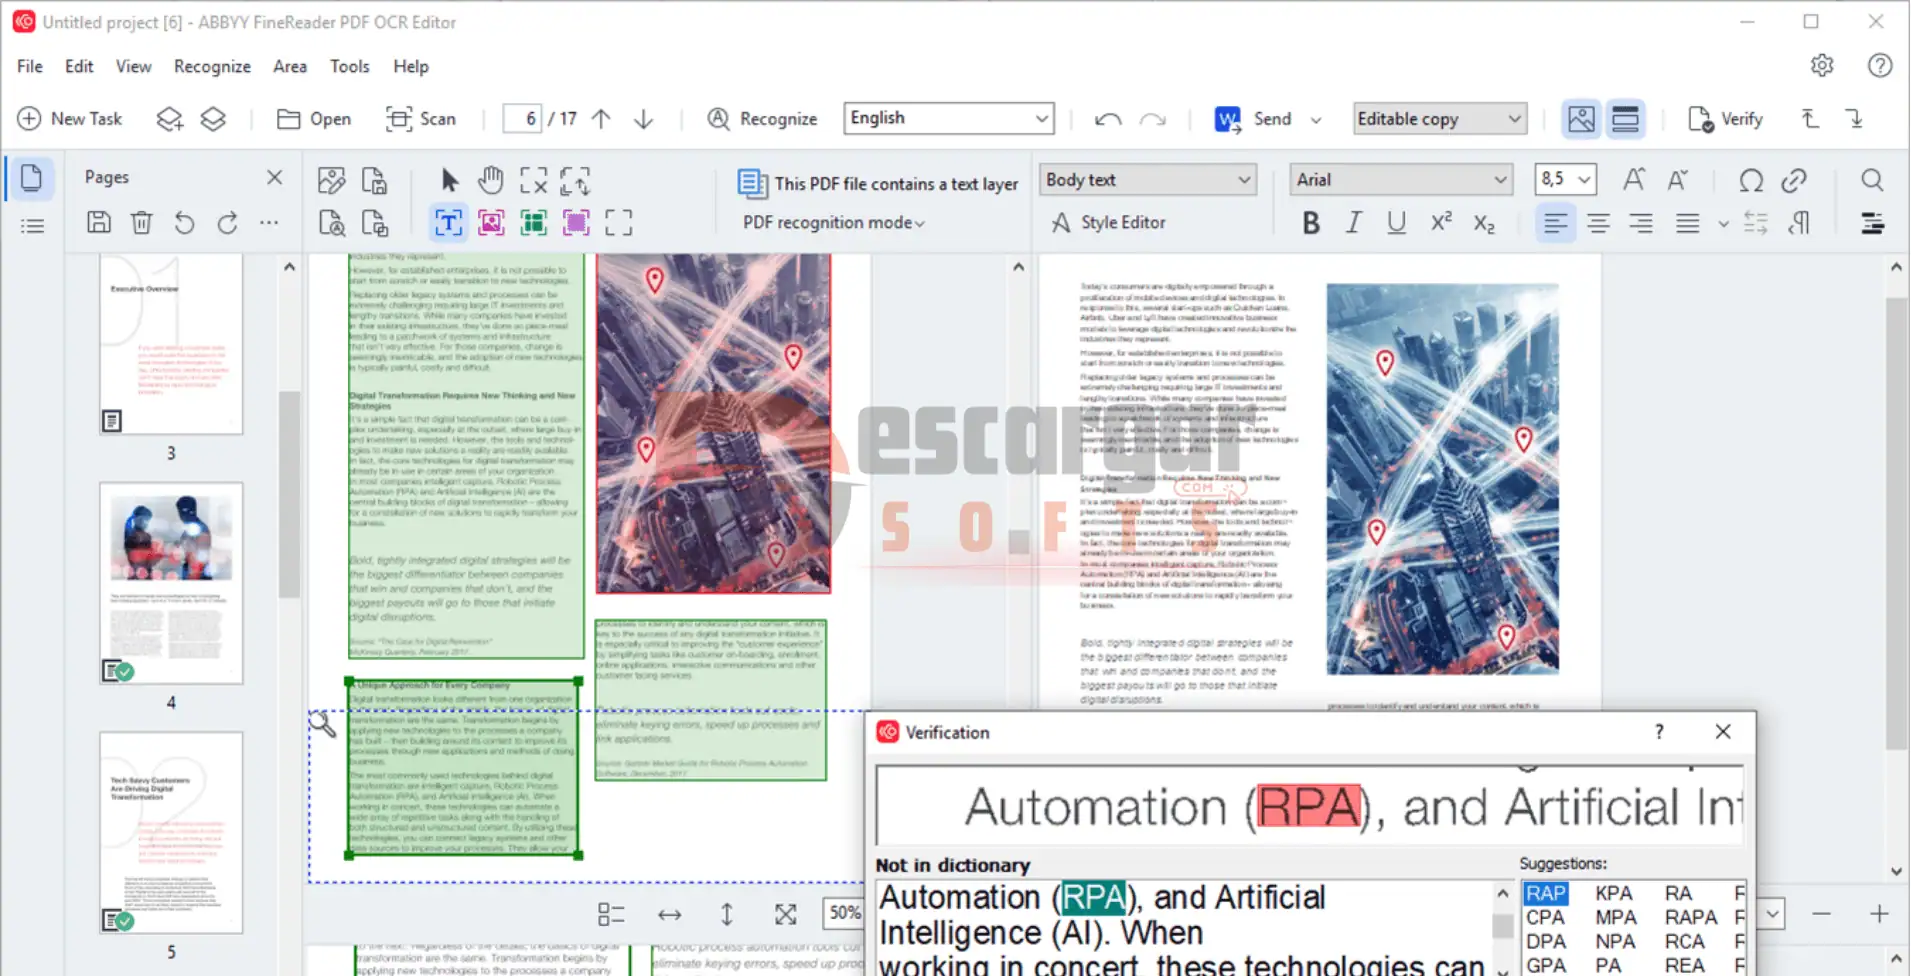This screenshot has height=976, width=1911.
Task: Select the draw text area tool
Action: pyautogui.click(x=448, y=223)
